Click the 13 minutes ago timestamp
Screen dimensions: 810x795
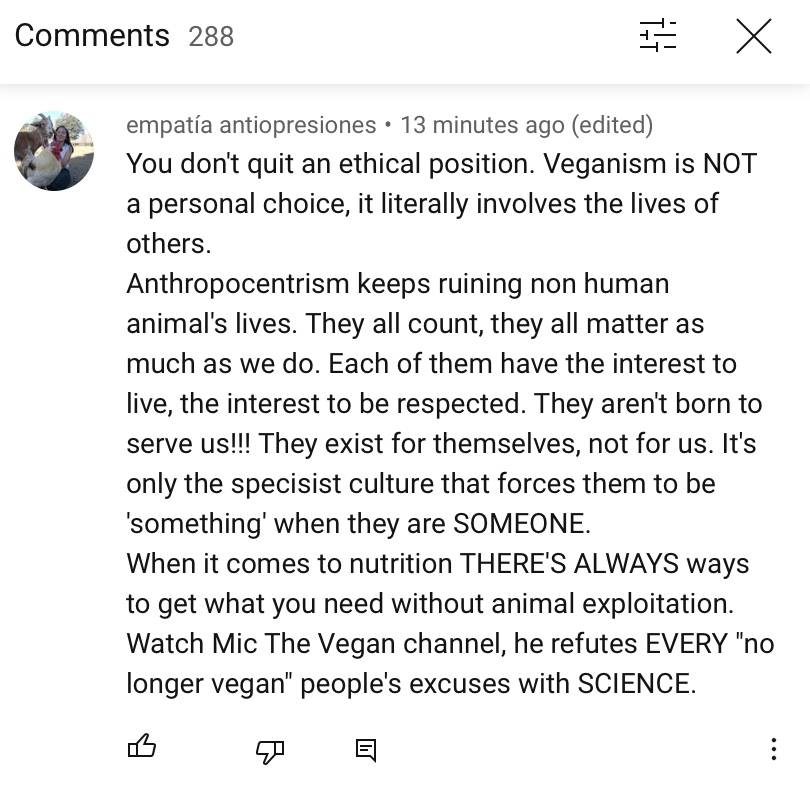coord(483,125)
